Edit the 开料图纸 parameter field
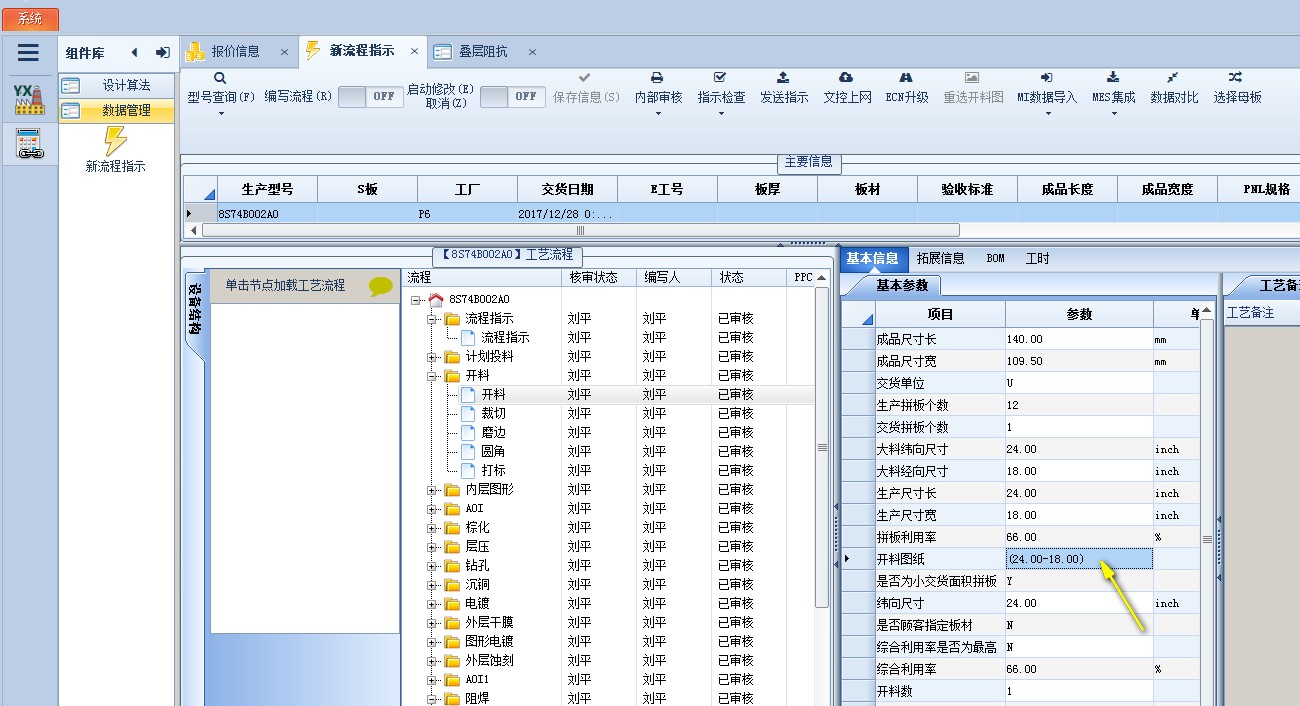 pos(1079,559)
